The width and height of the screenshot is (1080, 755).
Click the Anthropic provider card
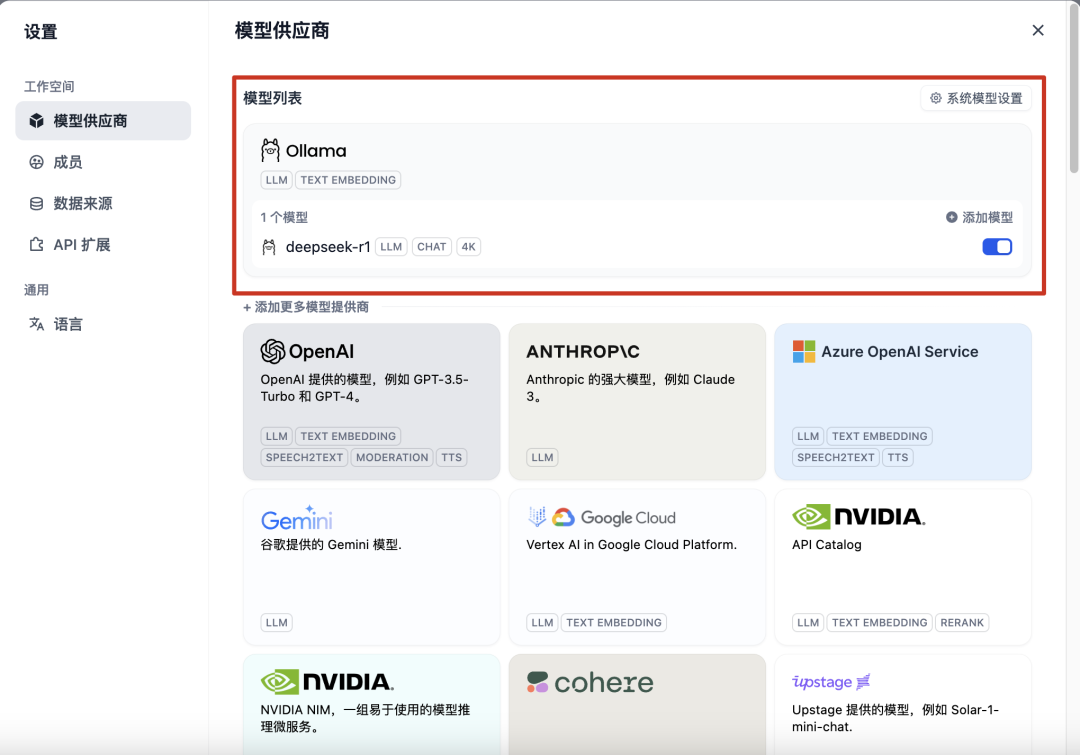point(637,400)
